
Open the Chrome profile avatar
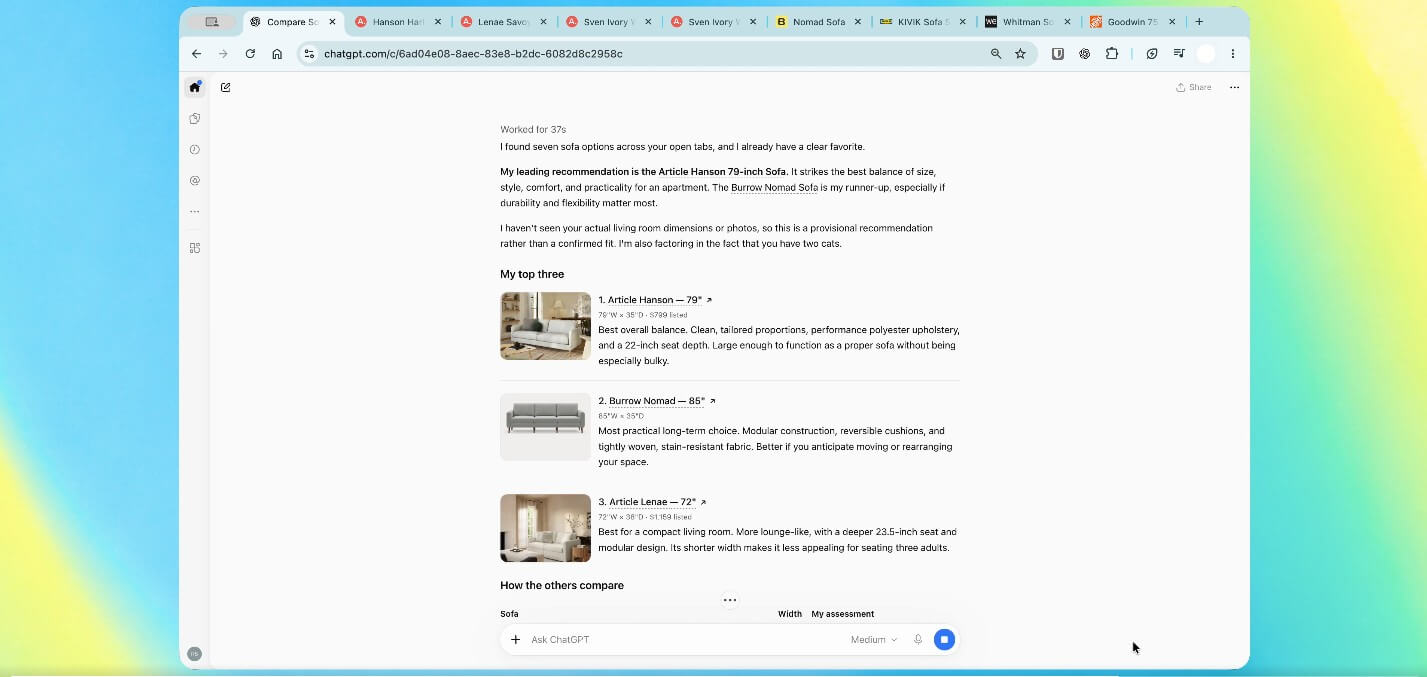pyautogui.click(x=1206, y=54)
